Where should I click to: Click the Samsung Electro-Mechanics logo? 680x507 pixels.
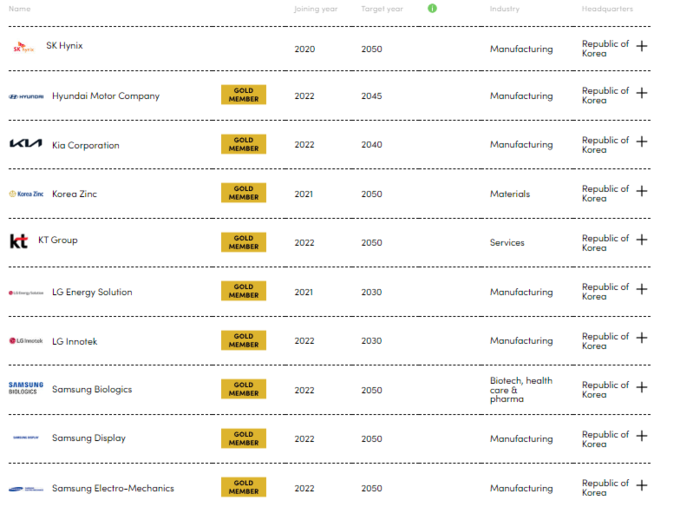pos(26,489)
